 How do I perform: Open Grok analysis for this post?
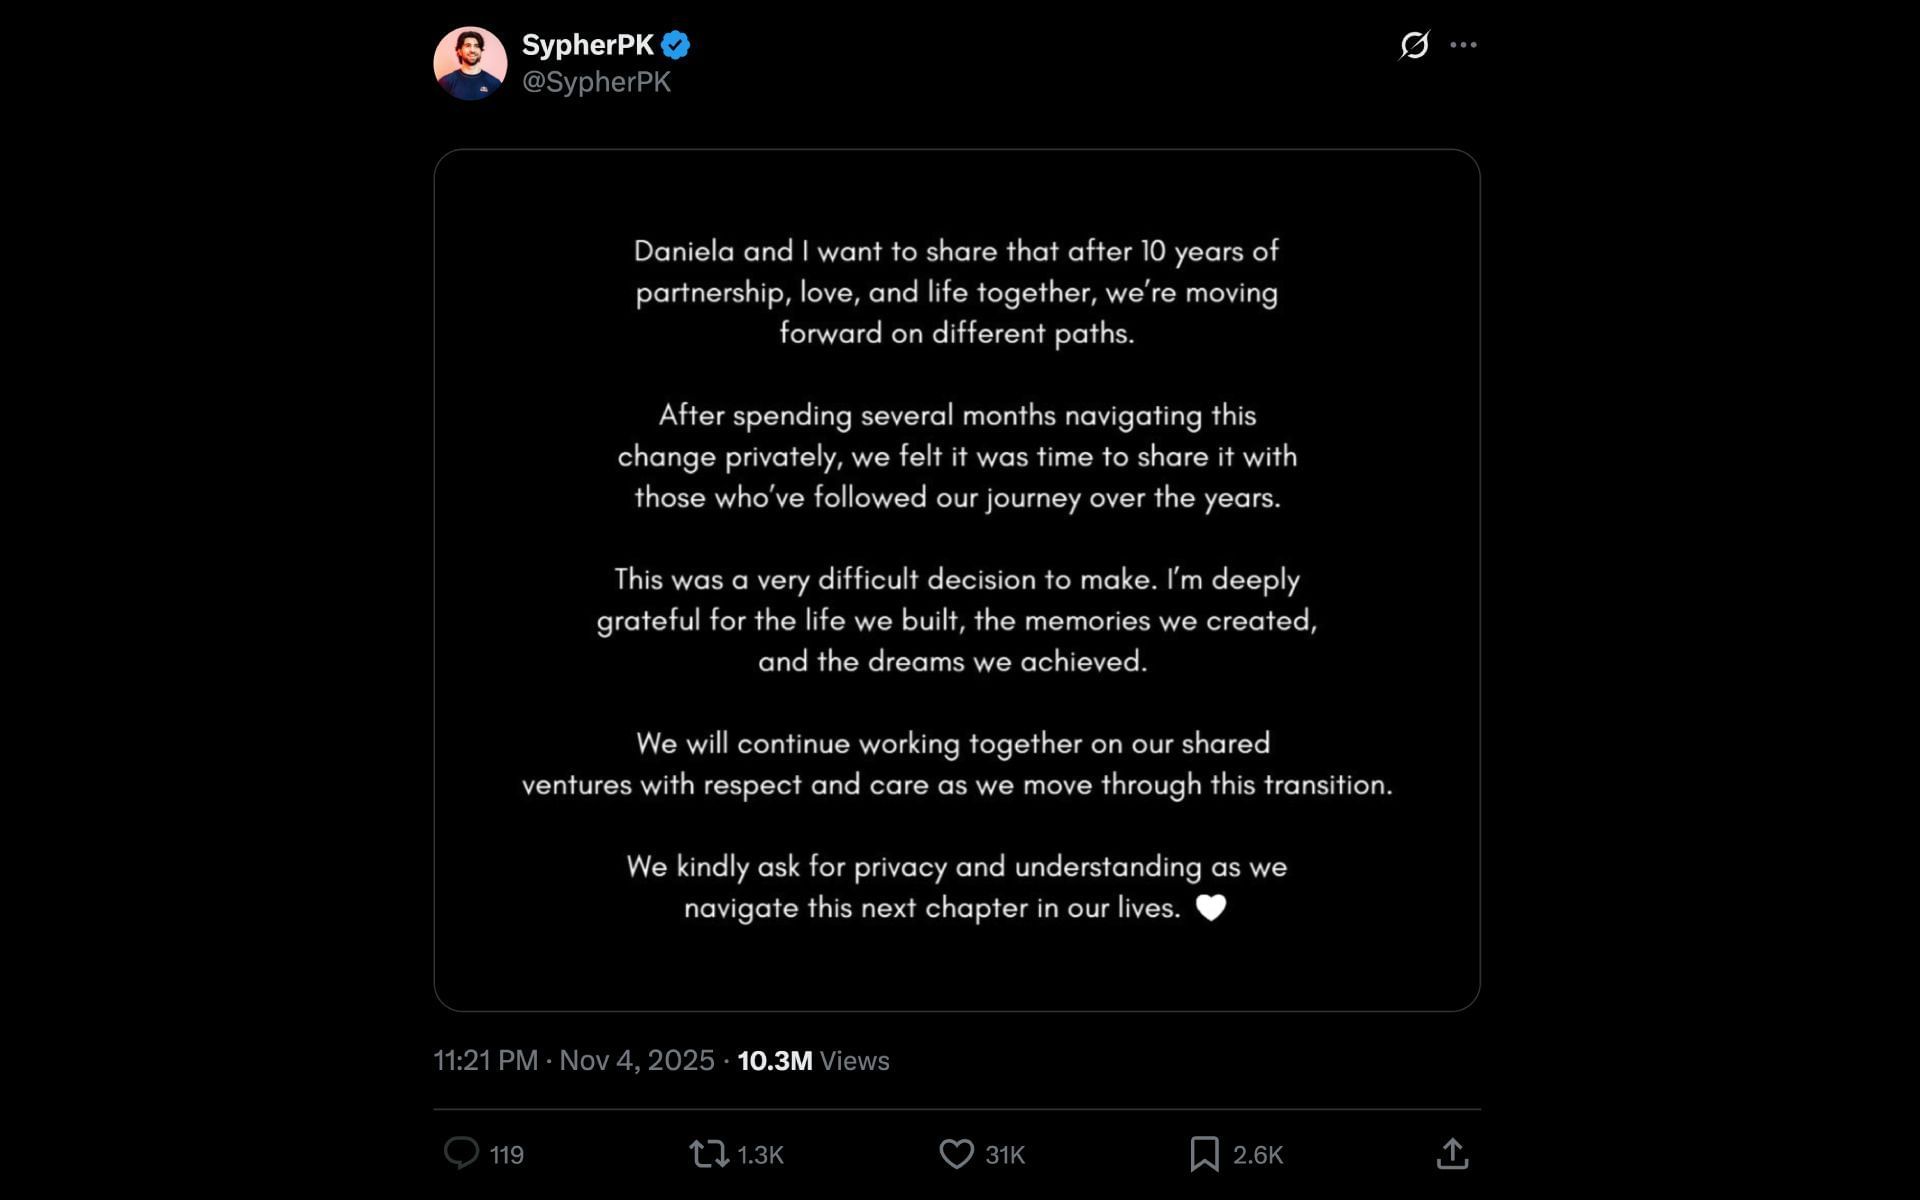(1413, 45)
